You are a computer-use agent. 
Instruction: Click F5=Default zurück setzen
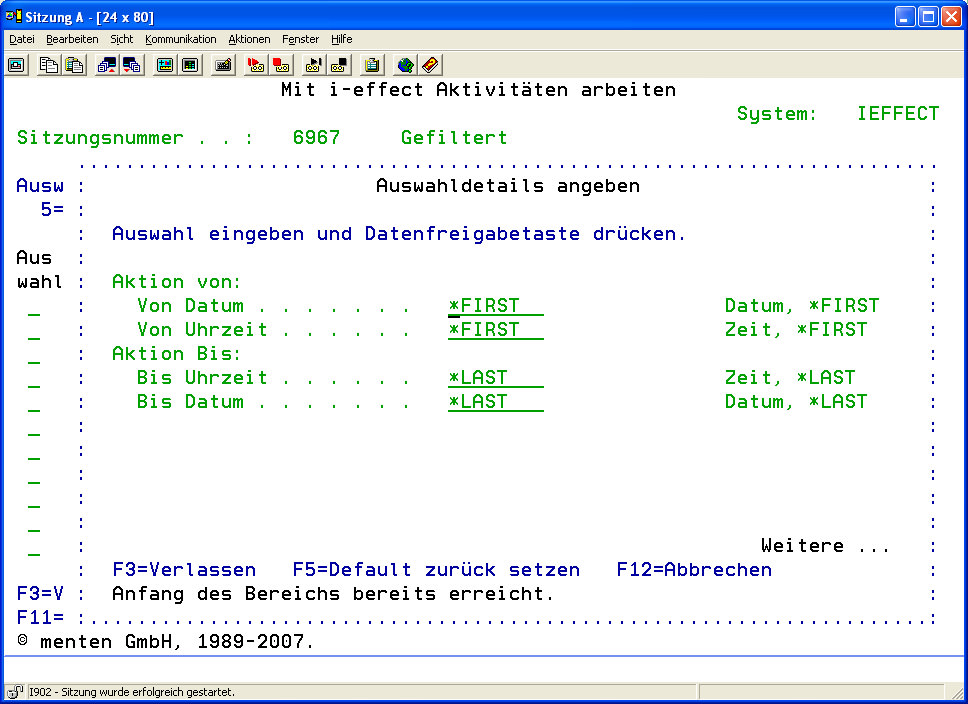[x=436, y=570]
